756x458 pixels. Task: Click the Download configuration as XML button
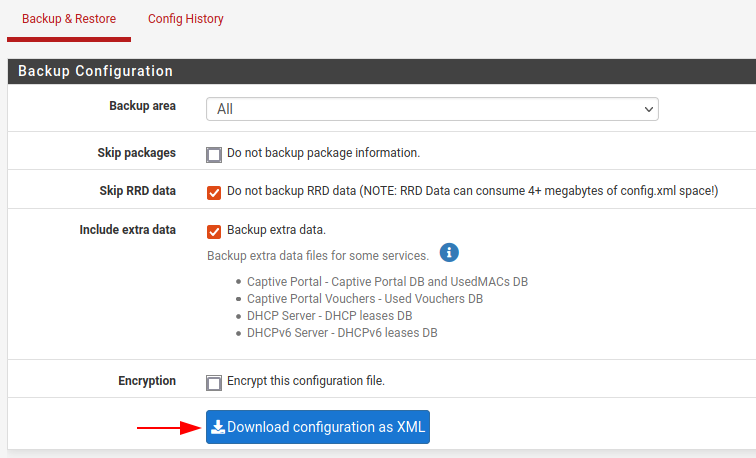coord(318,427)
